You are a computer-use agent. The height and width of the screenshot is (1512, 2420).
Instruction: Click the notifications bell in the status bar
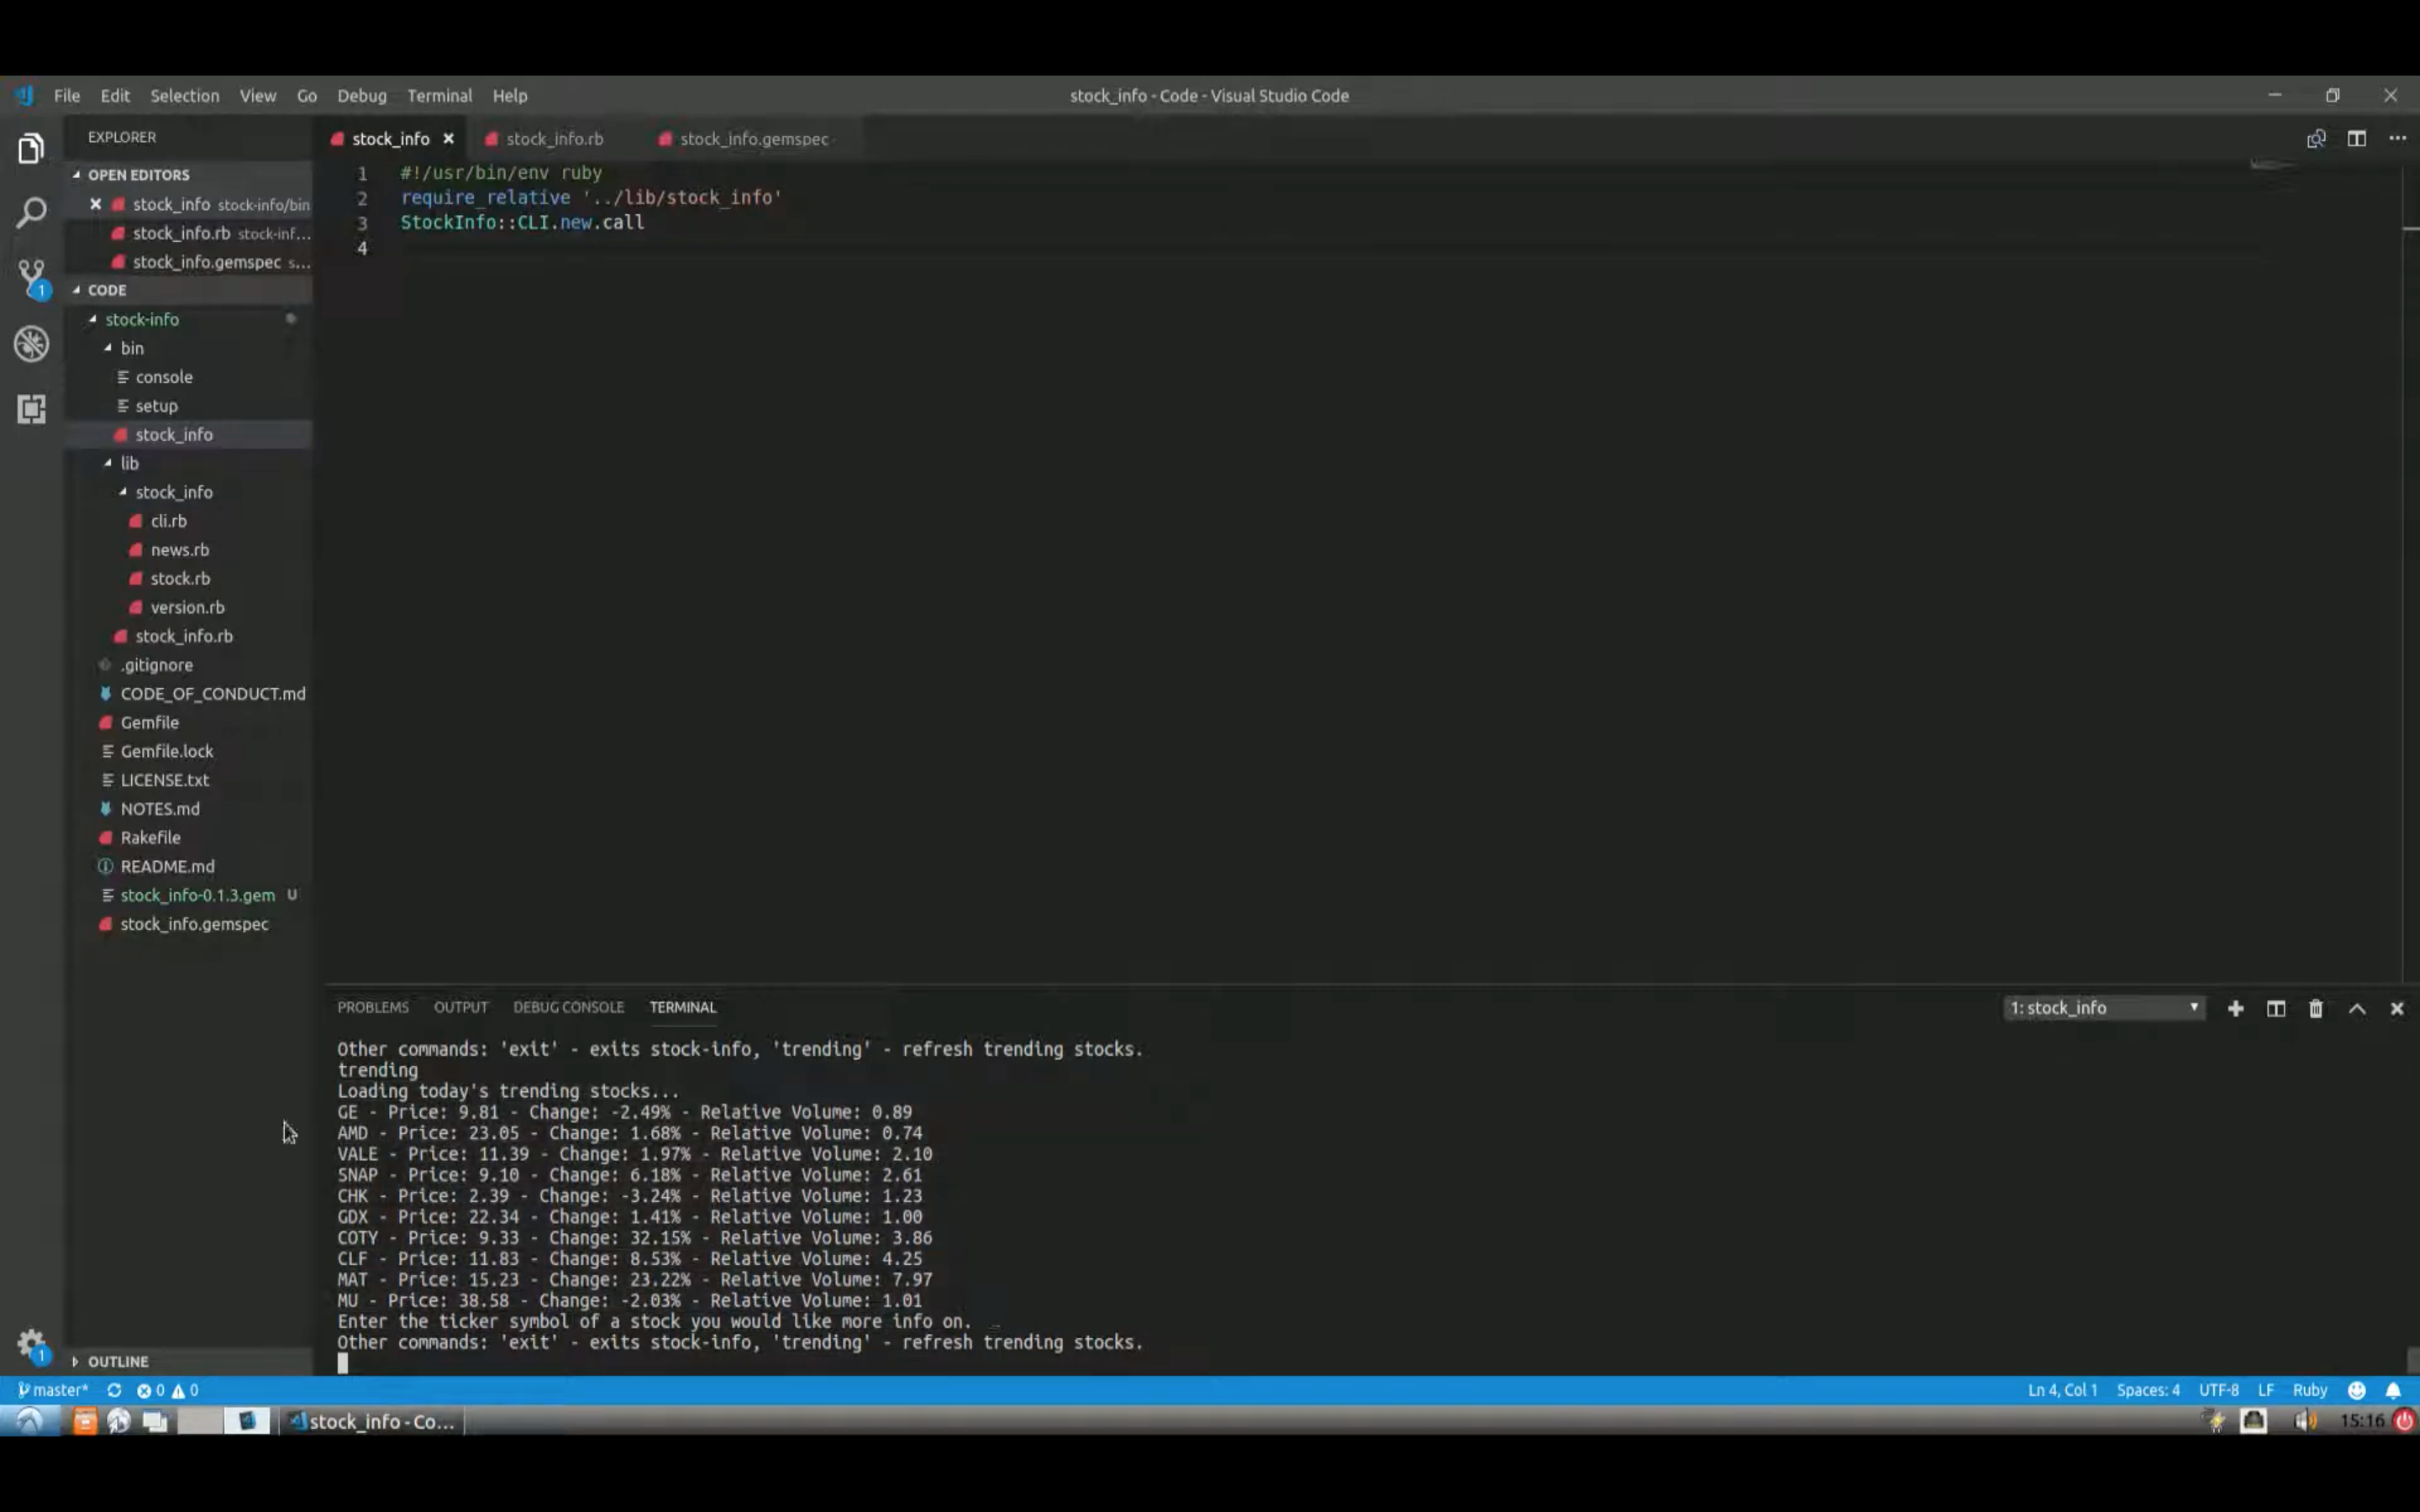[2393, 1389]
